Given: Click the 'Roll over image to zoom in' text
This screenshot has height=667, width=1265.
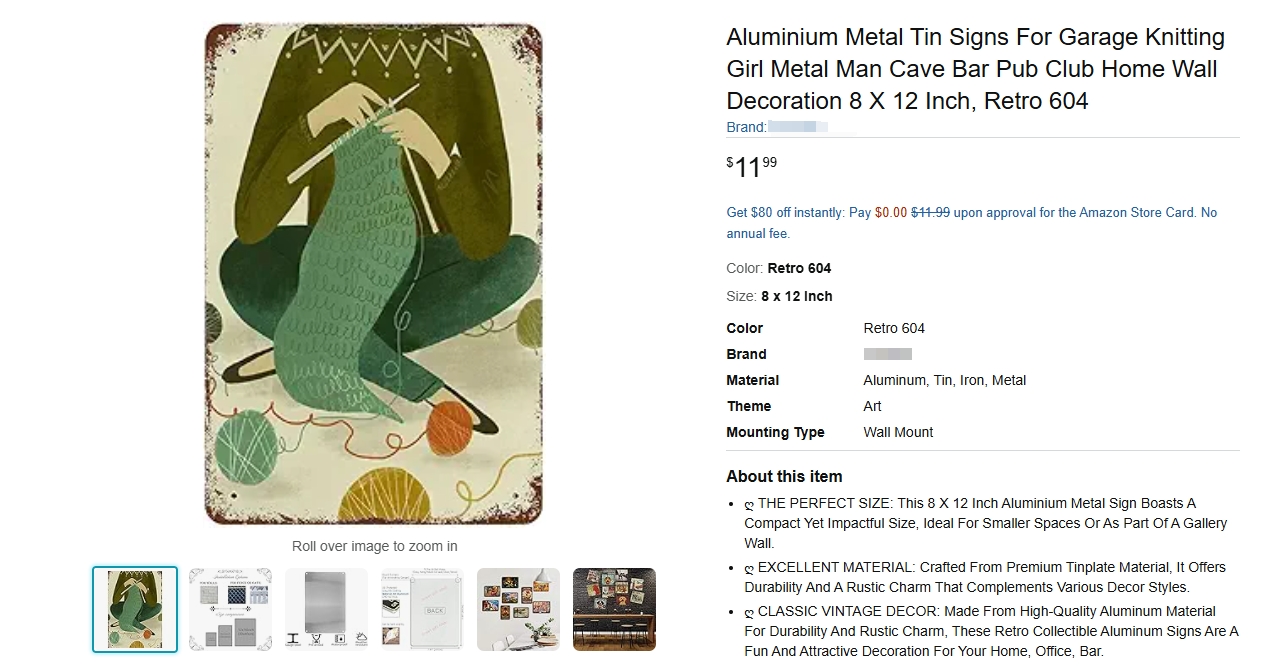Looking at the screenshot, I should [375, 546].
